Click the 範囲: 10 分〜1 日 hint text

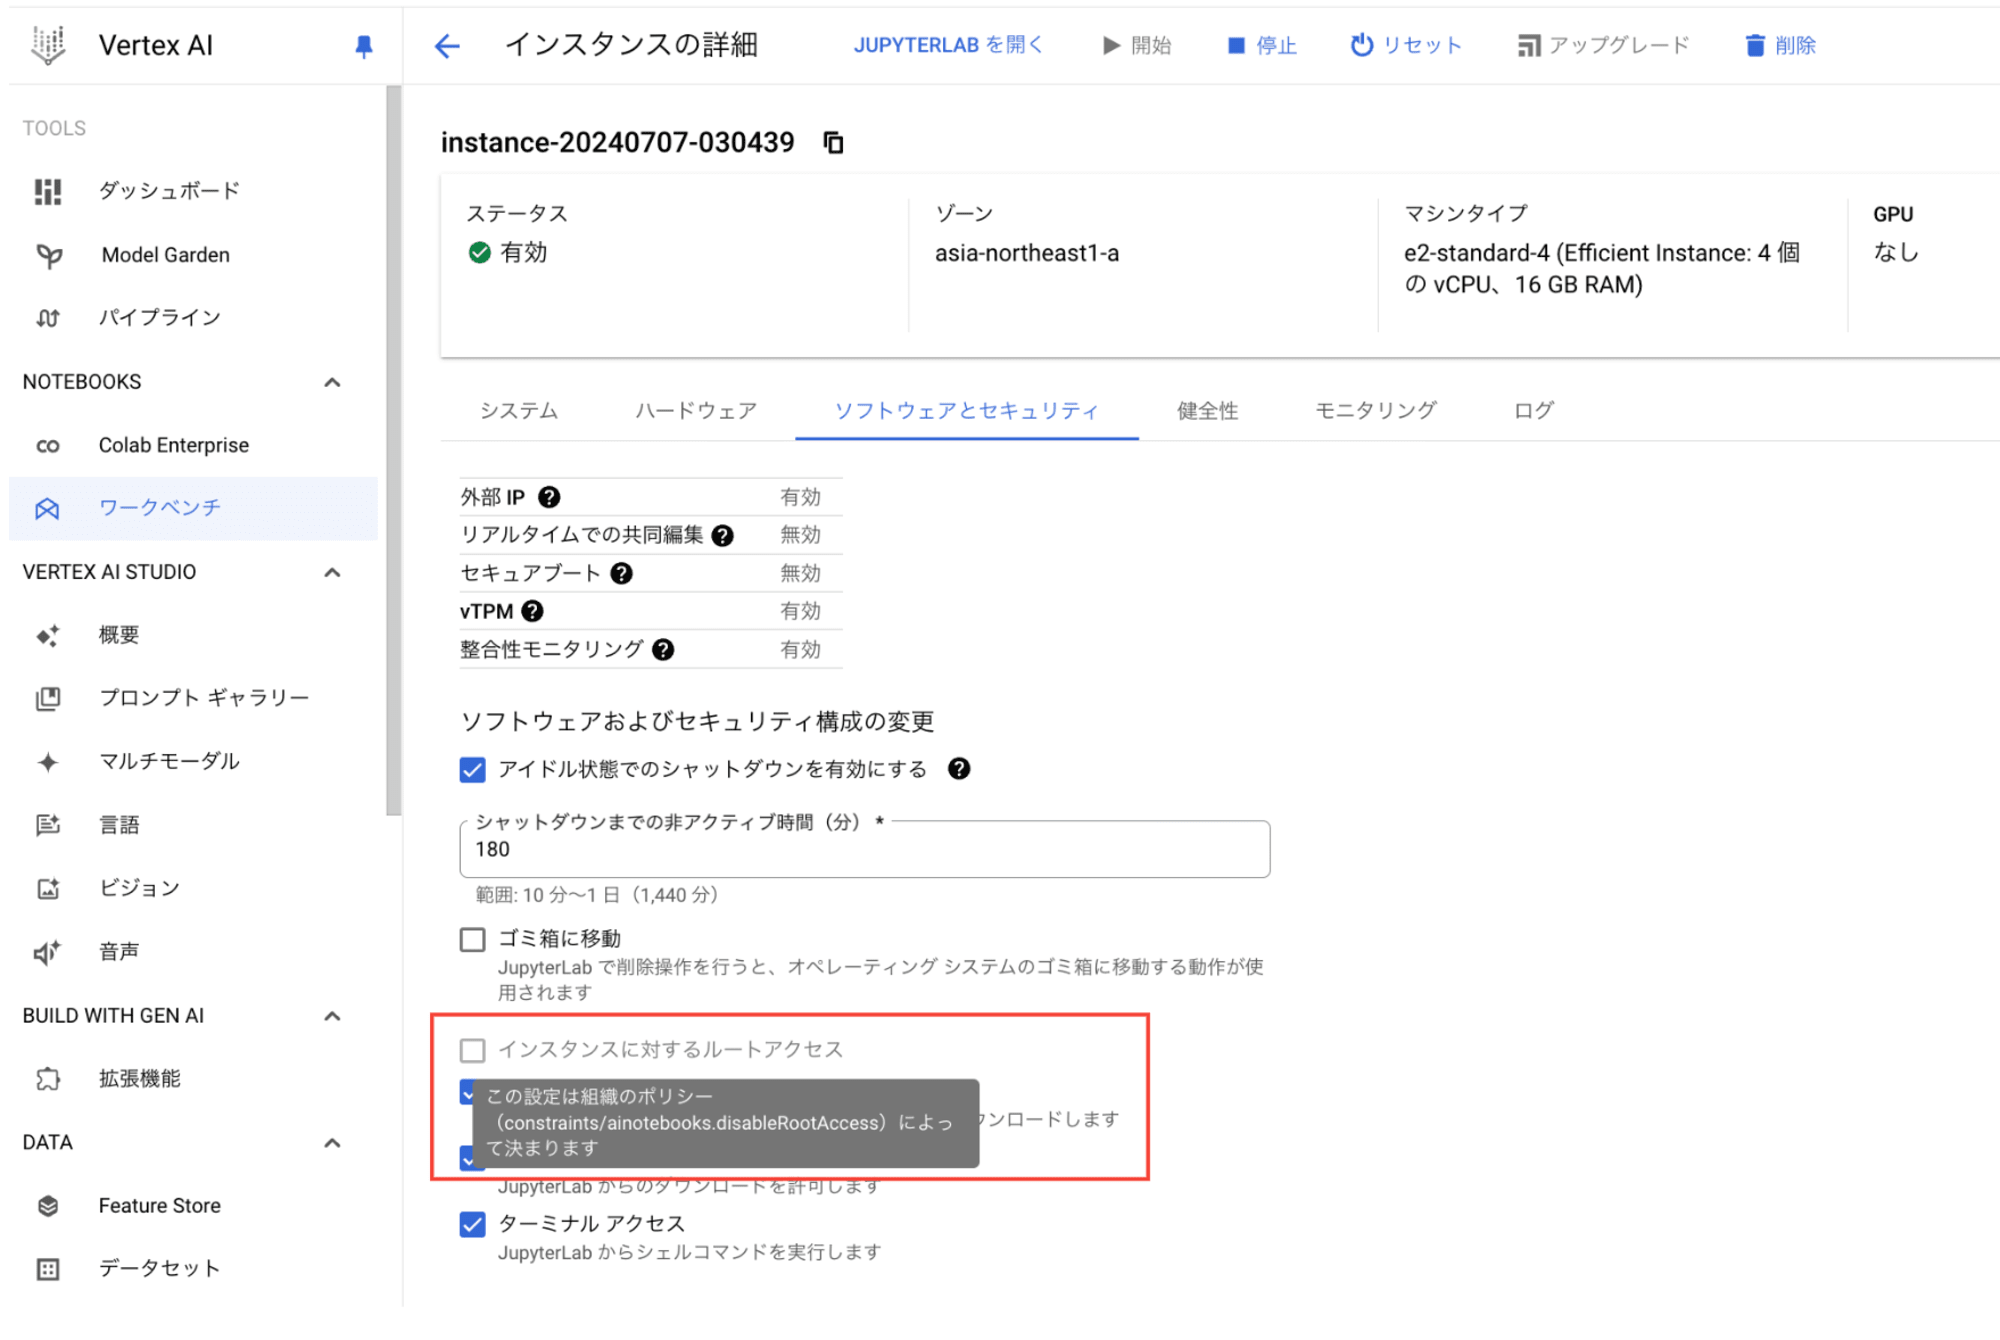tap(597, 895)
